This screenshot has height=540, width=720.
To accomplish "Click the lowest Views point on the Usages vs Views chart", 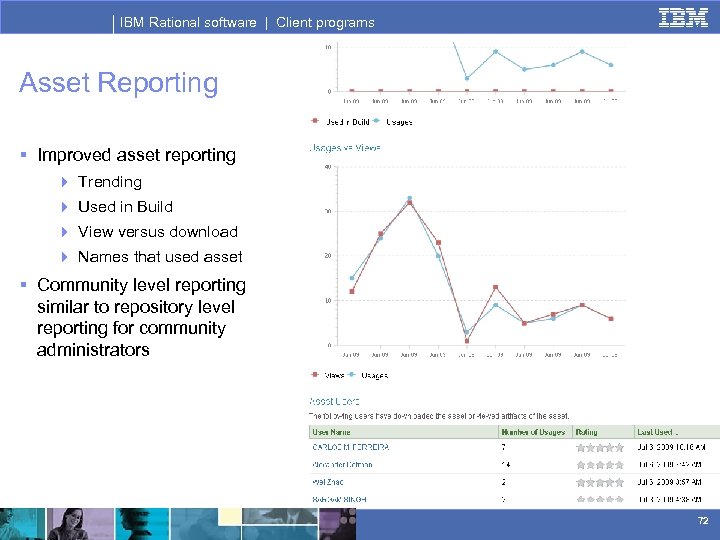I will [467, 341].
